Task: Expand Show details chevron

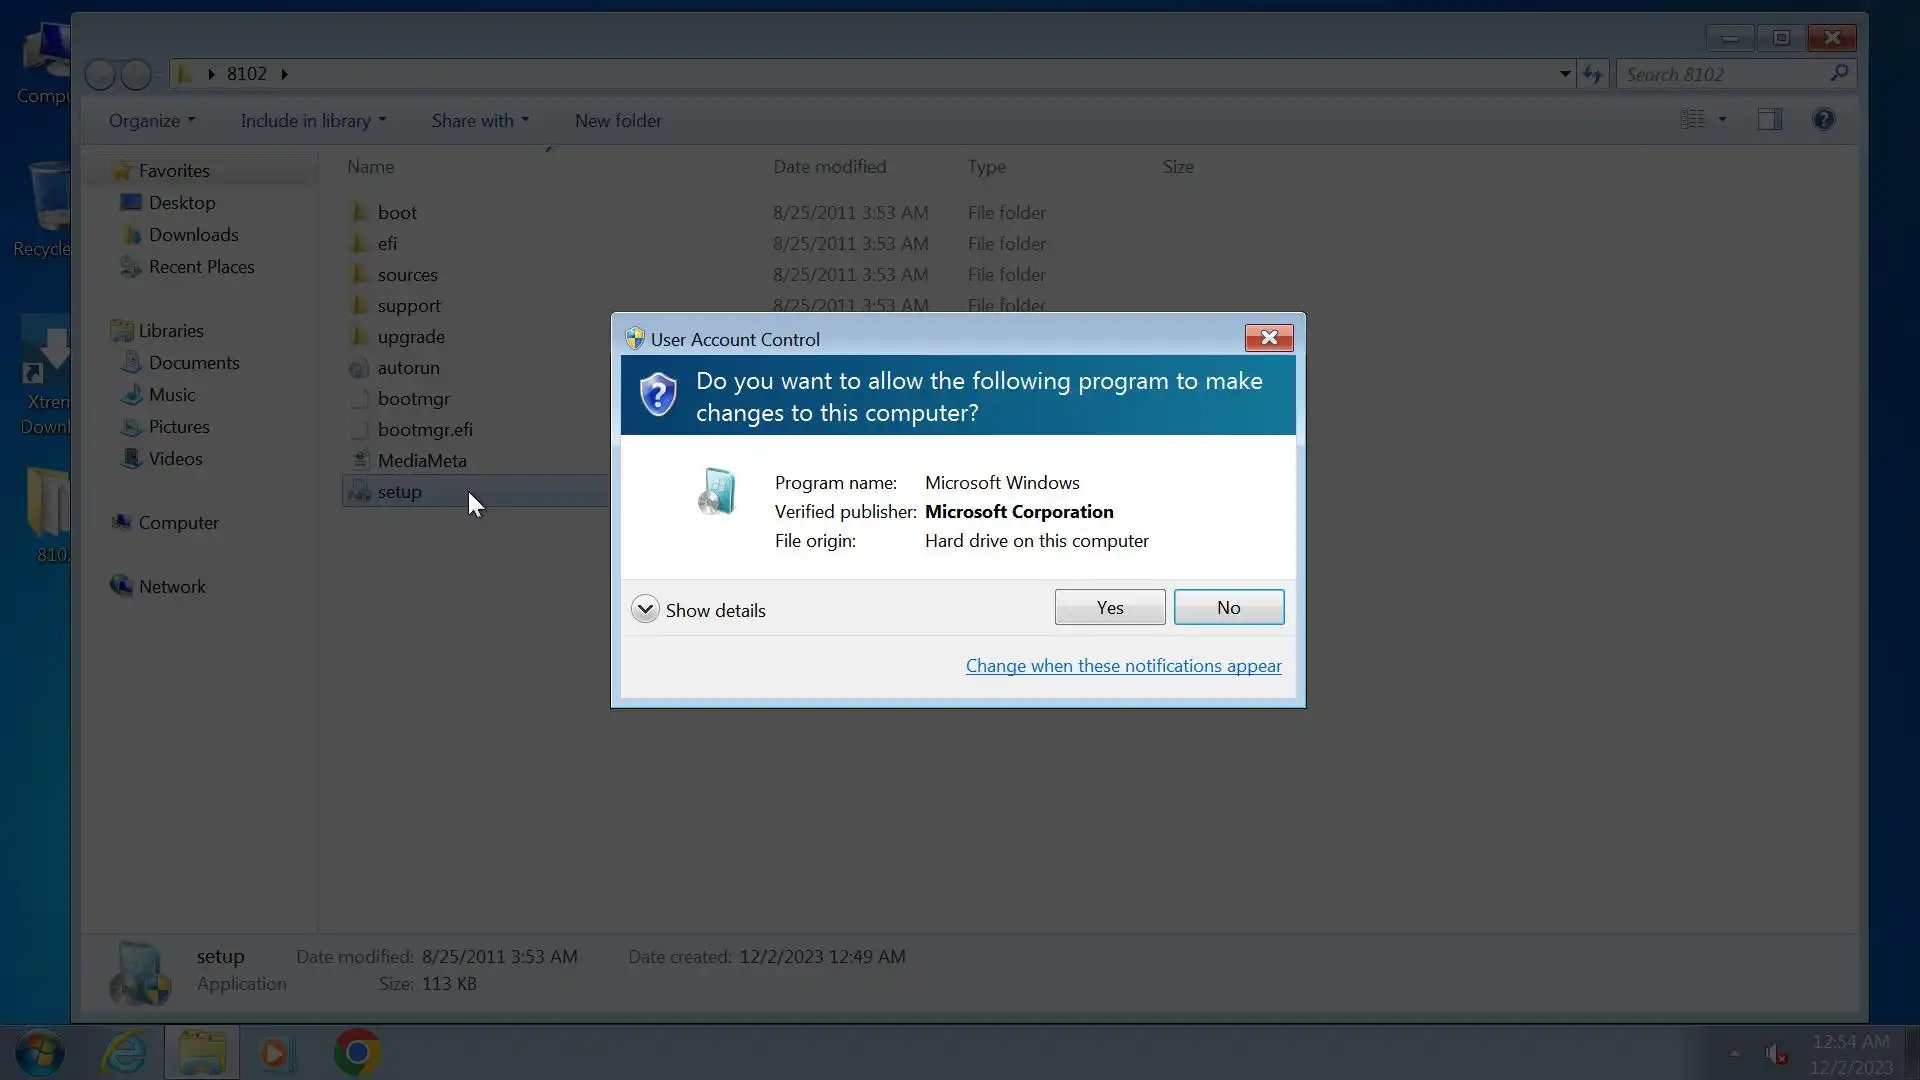Action: (x=645, y=609)
